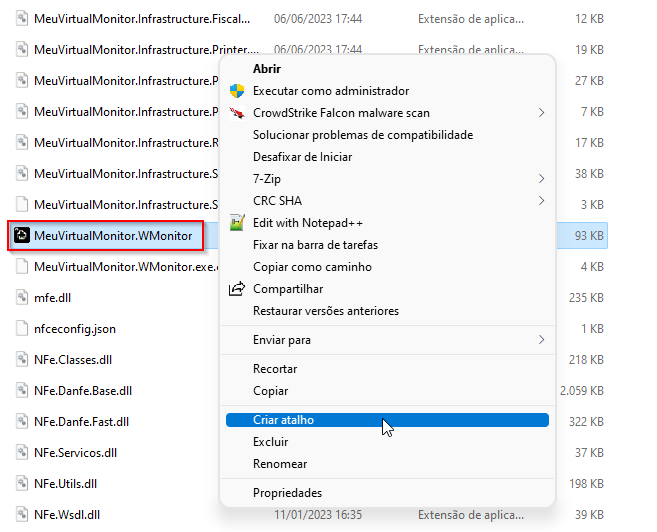Select Renomear menu entry

point(280,464)
